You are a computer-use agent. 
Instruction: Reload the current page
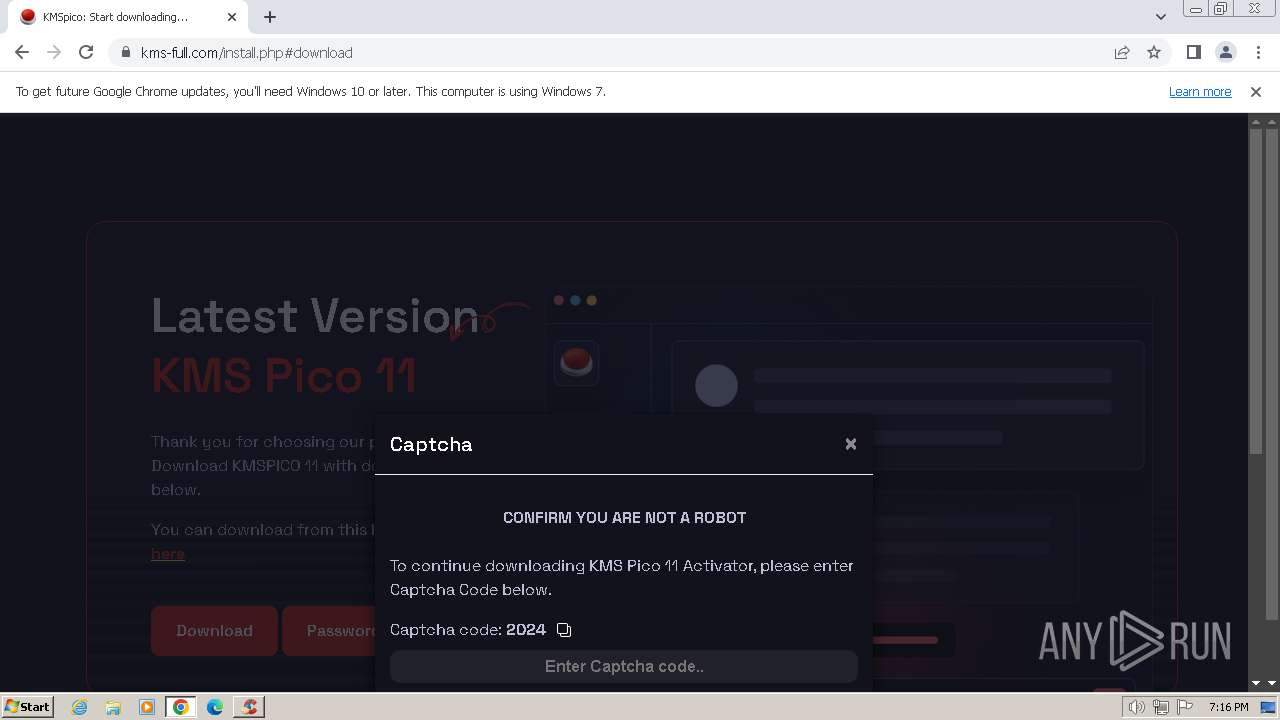pyautogui.click(x=86, y=52)
